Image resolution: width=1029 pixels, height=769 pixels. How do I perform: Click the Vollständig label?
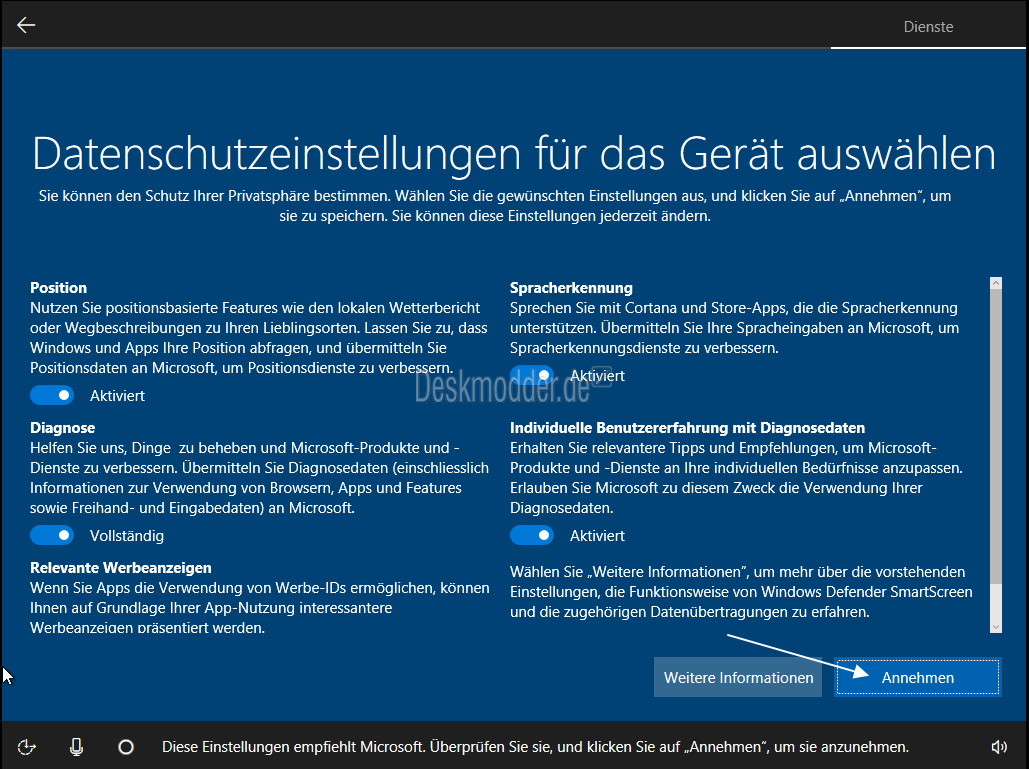pos(127,536)
